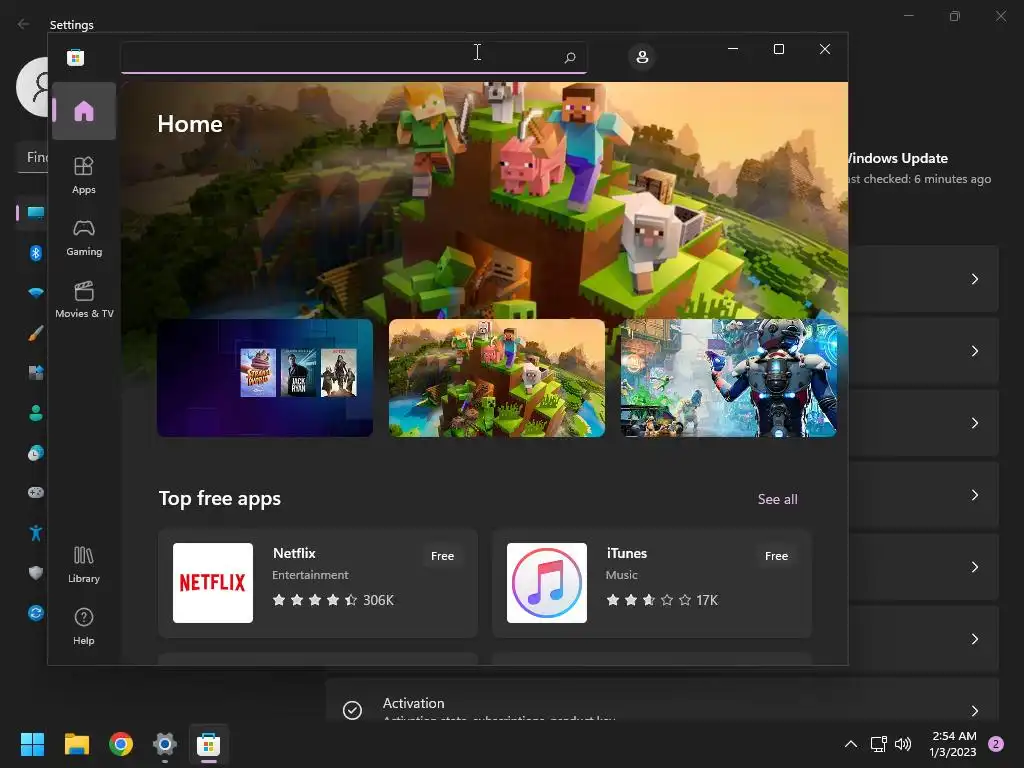This screenshot has width=1024, height=768.
Task: Click the Free button for Netflix
Action: pyautogui.click(x=442, y=556)
